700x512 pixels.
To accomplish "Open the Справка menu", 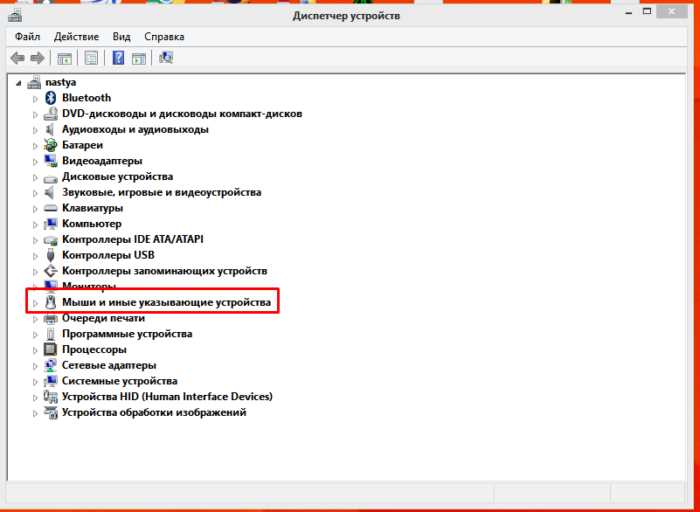I will point(164,37).
